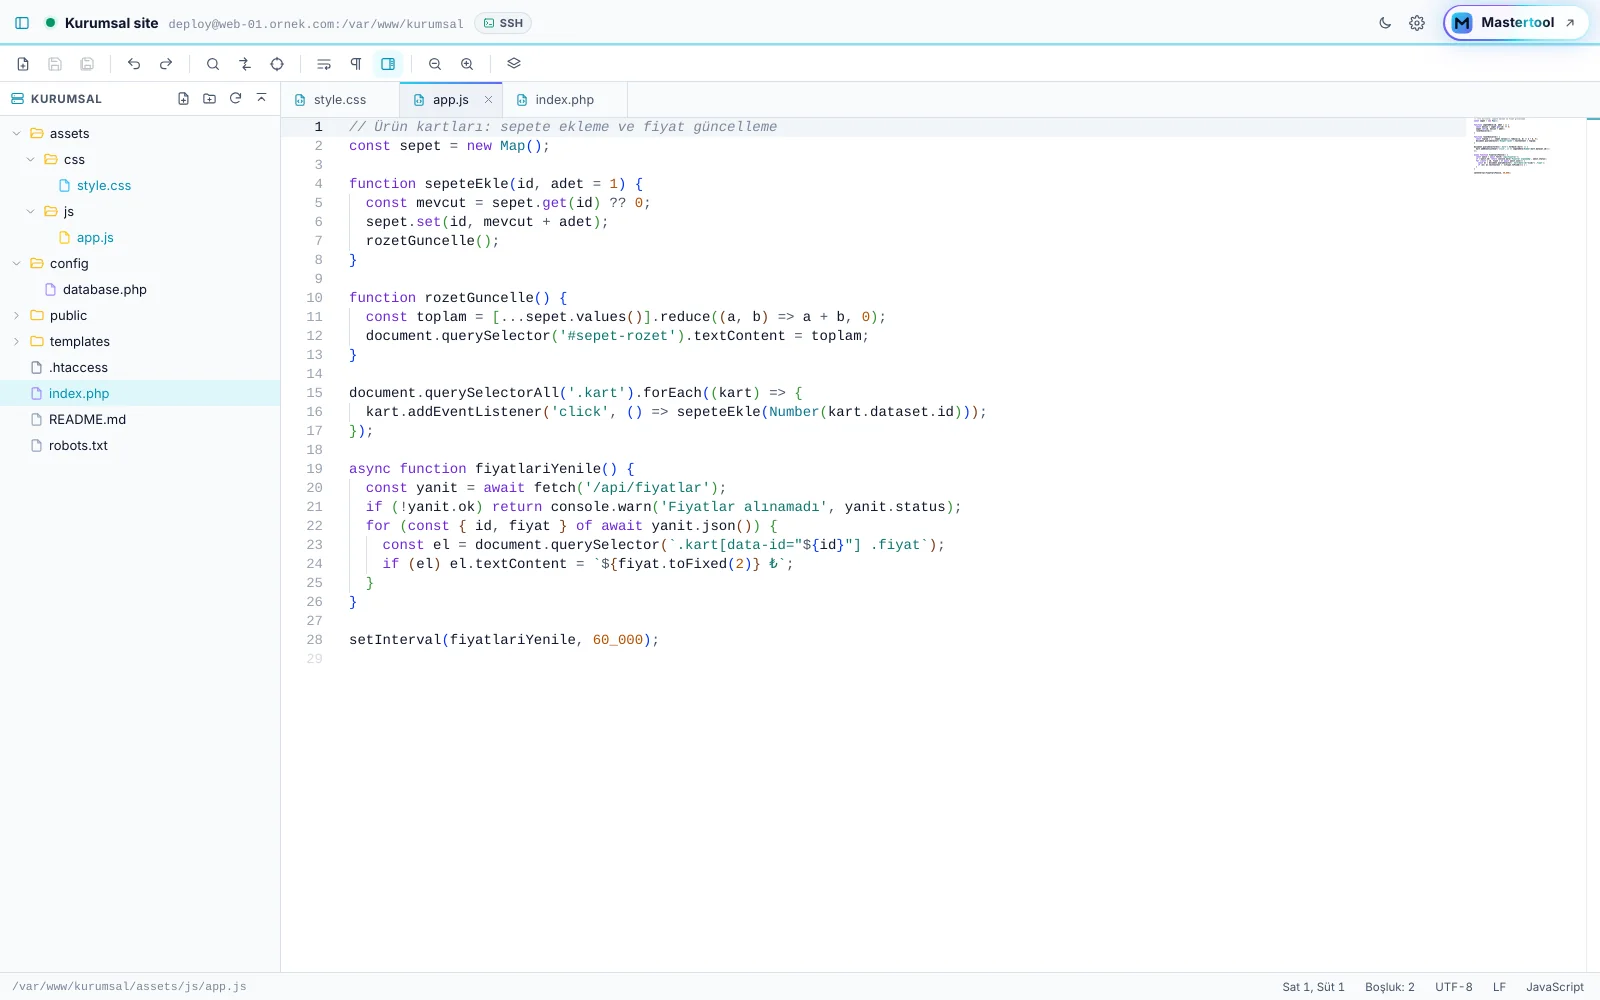Add a new file in KURUMSAL explorer
This screenshot has height=1000, width=1600.
[x=184, y=99]
